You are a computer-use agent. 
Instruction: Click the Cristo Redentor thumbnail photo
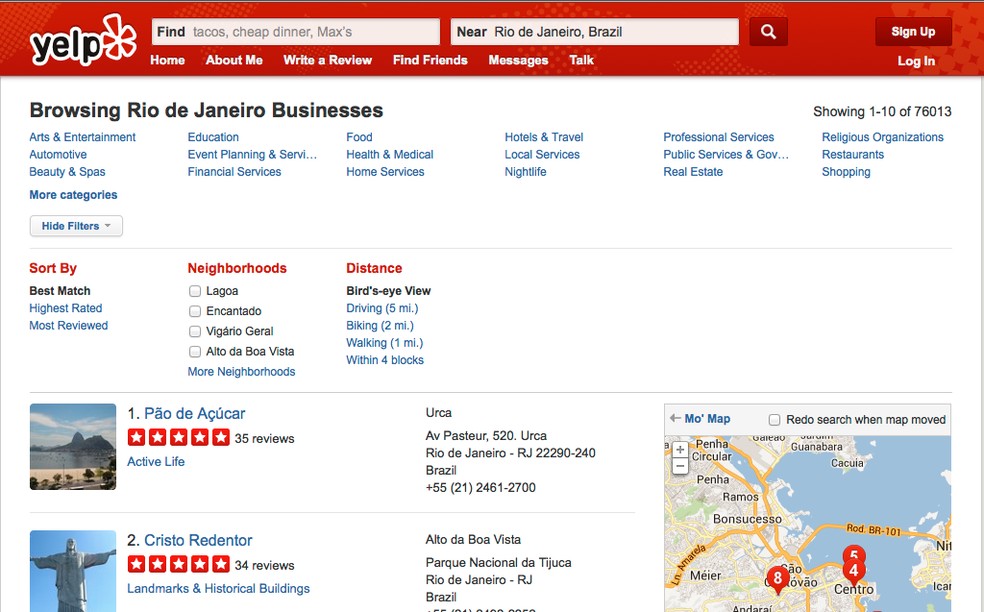pos(73,571)
